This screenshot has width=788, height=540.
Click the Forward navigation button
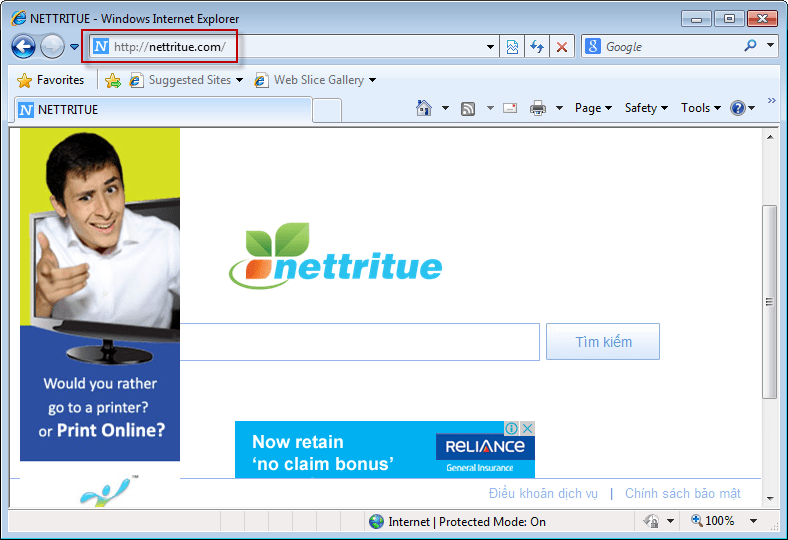tap(52, 47)
